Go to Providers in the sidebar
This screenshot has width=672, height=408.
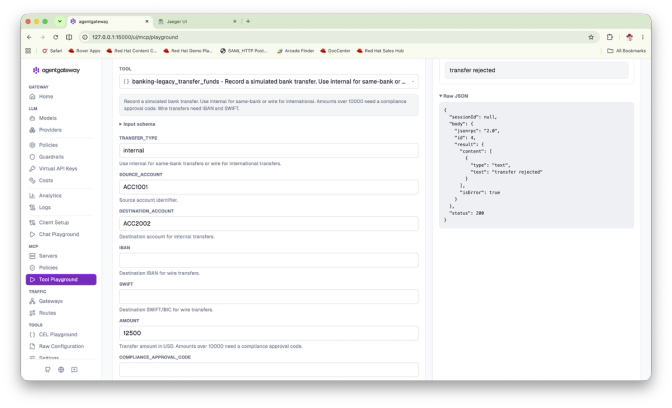[50, 130]
